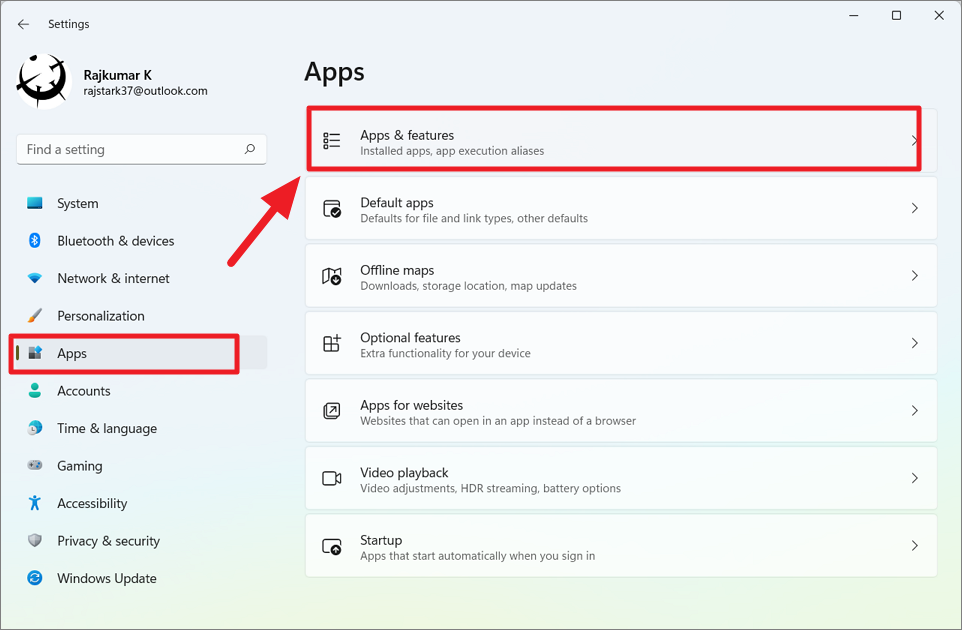Go to Time & language settings

[x=107, y=428]
